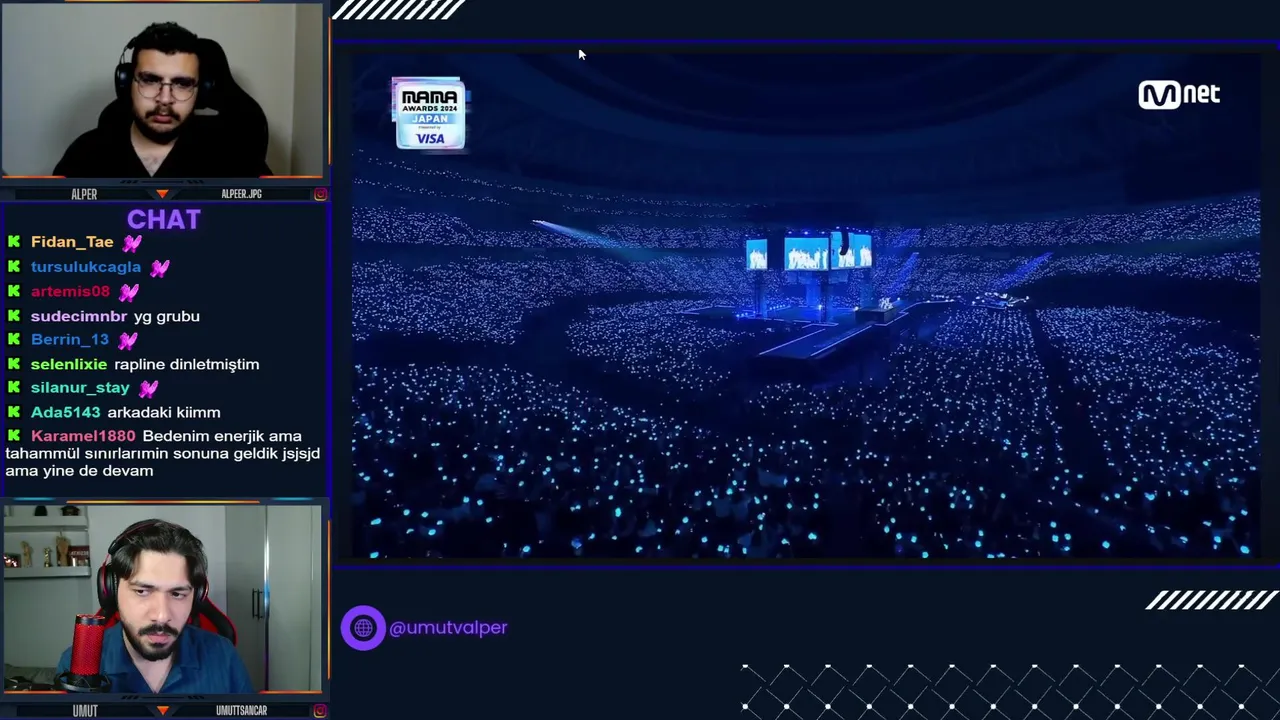Click the orange triangle under Alper's webcam
The width and height of the screenshot is (1280, 720).
pyautogui.click(x=163, y=194)
